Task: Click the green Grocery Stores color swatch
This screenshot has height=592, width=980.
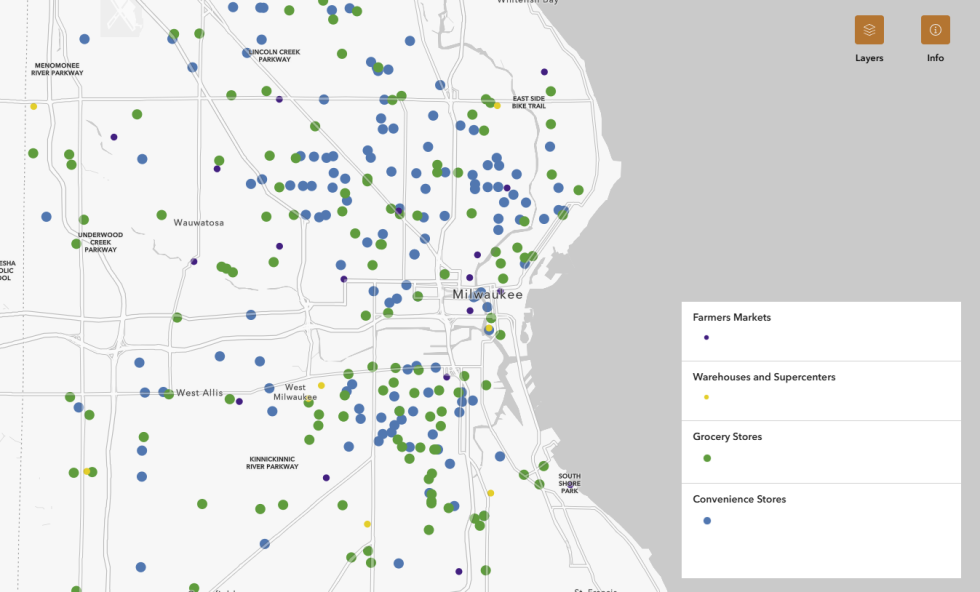Action: tap(707, 457)
